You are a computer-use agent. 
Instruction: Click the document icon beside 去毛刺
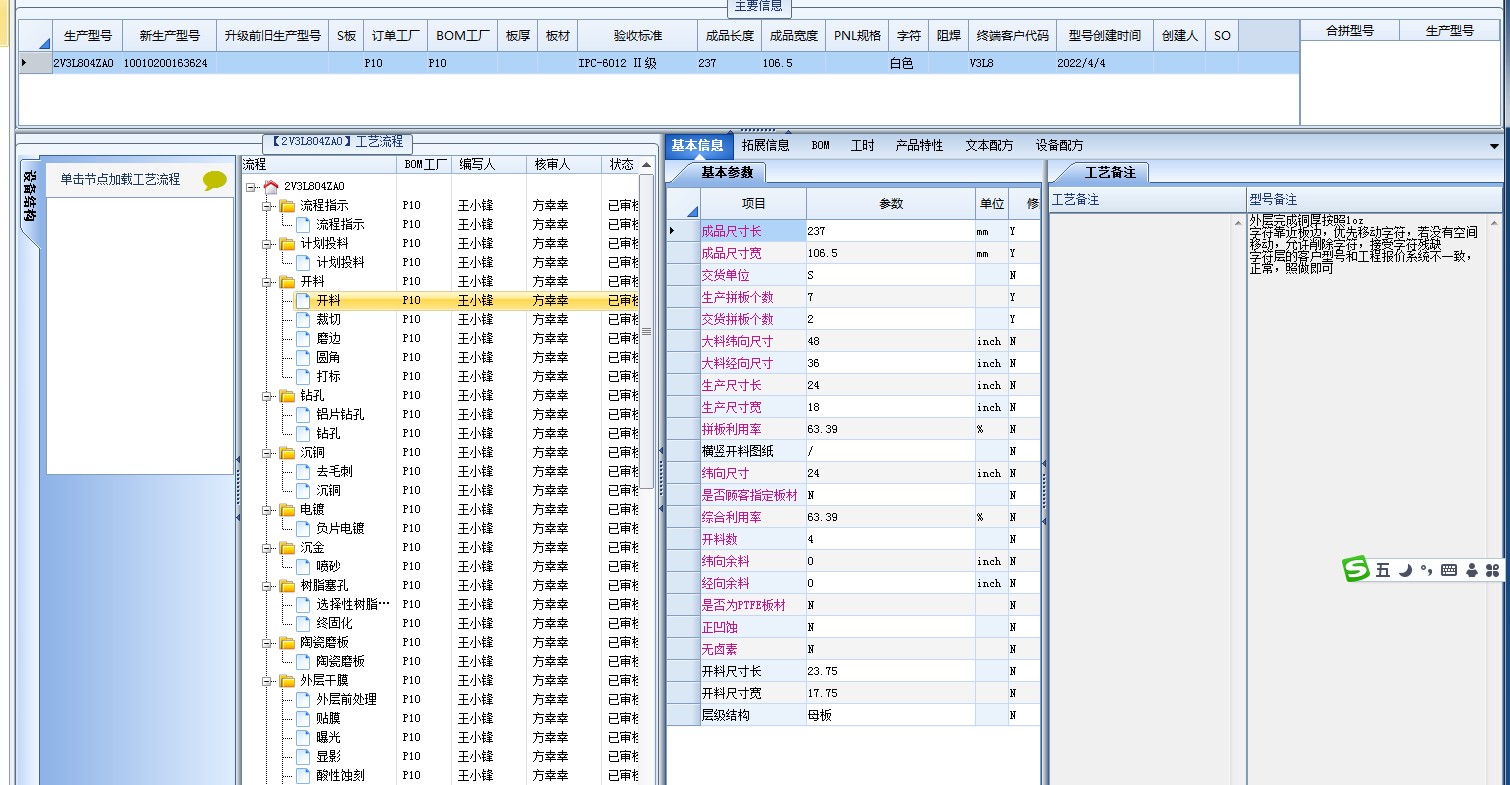(303, 471)
